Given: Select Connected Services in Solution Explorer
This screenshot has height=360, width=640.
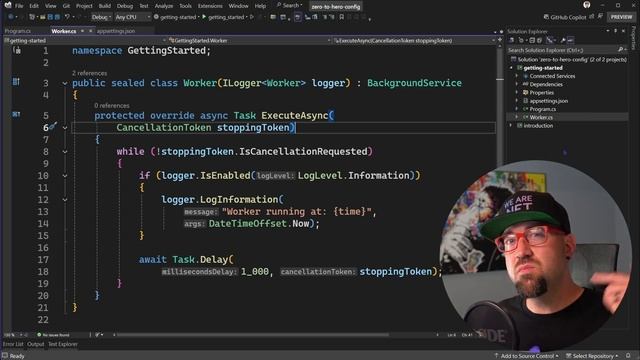Looking at the screenshot, I should point(552,76).
